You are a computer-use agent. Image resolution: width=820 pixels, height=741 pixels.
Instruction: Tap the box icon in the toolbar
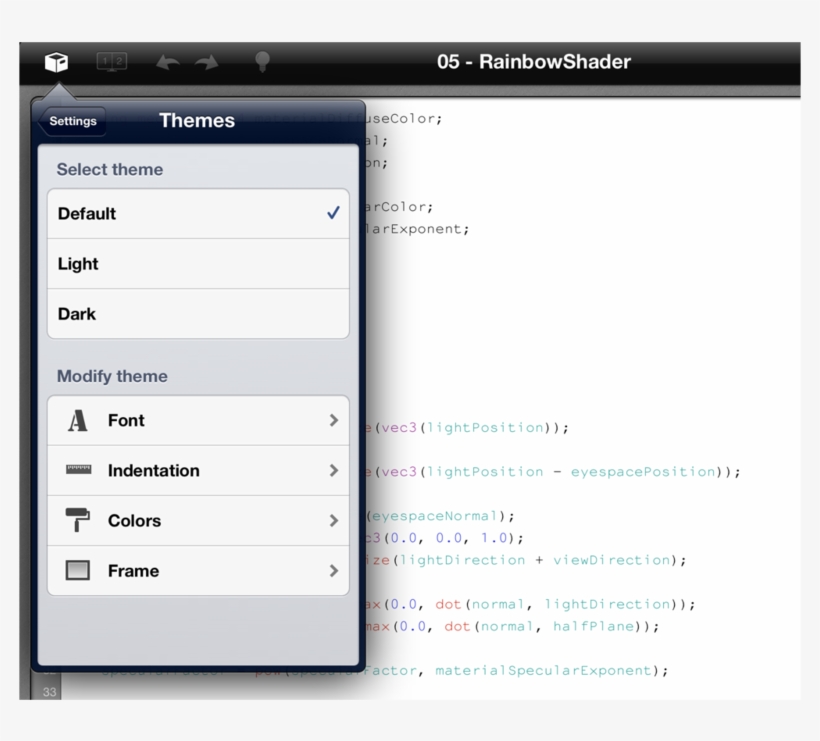57,62
